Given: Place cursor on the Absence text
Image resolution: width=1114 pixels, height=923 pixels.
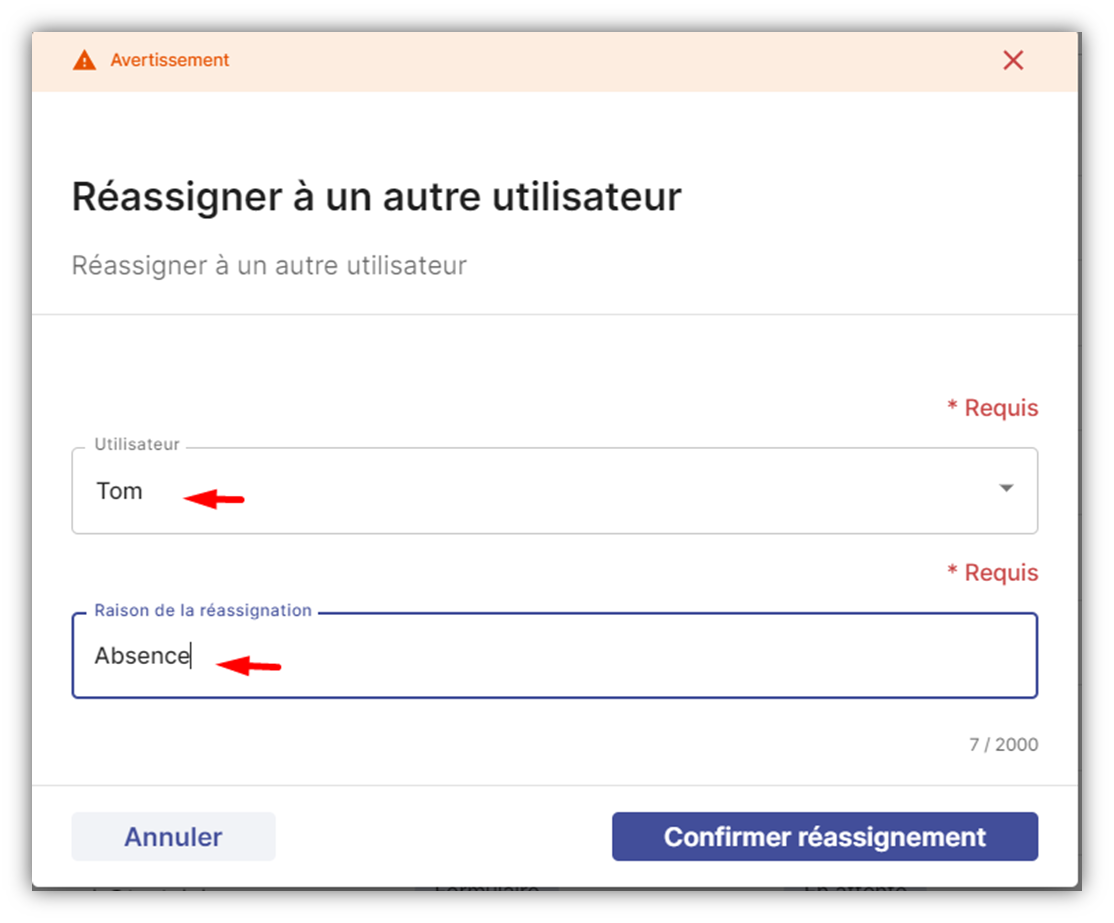Looking at the screenshot, I should tap(142, 655).
